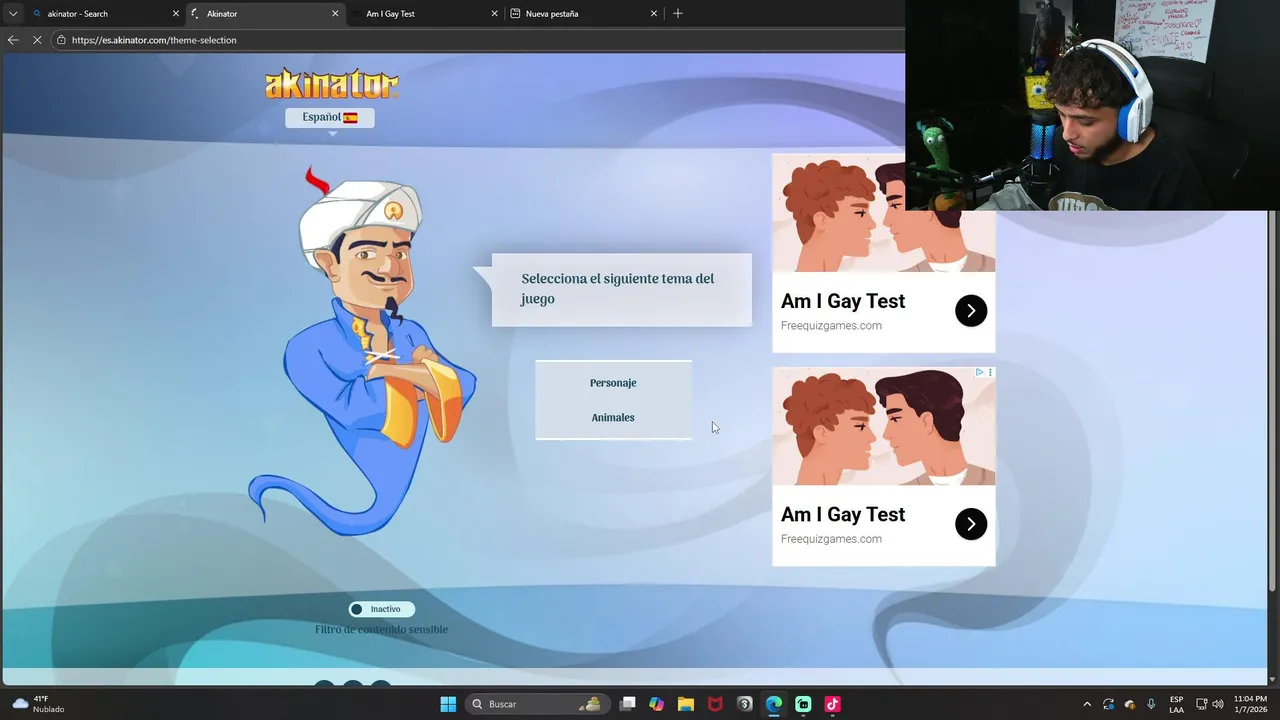The width and height of the screenshot is (1280, 720).
Task: Open the Español language dropdown
Action: click(x=330, y=117)
